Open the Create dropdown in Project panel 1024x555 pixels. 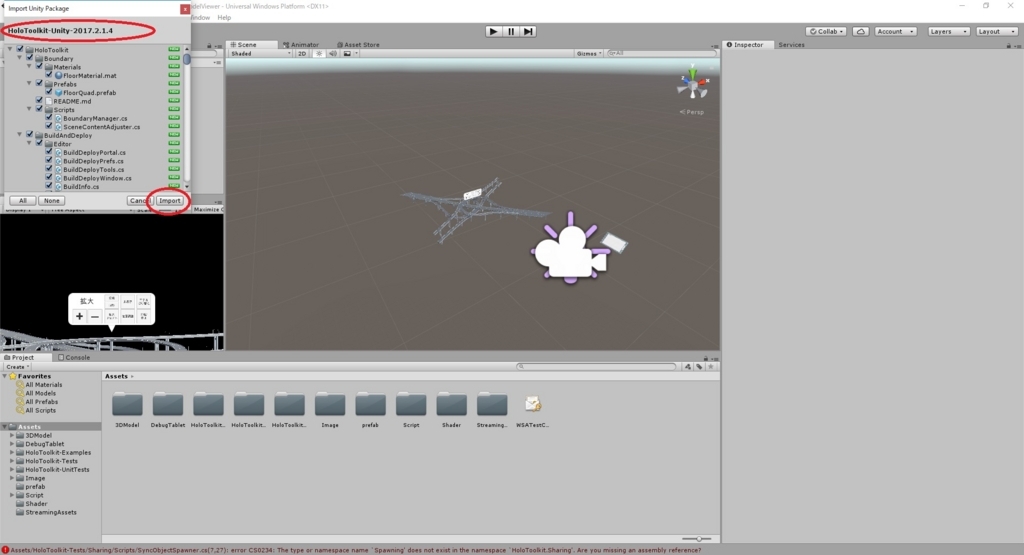(x=18, y=367)
